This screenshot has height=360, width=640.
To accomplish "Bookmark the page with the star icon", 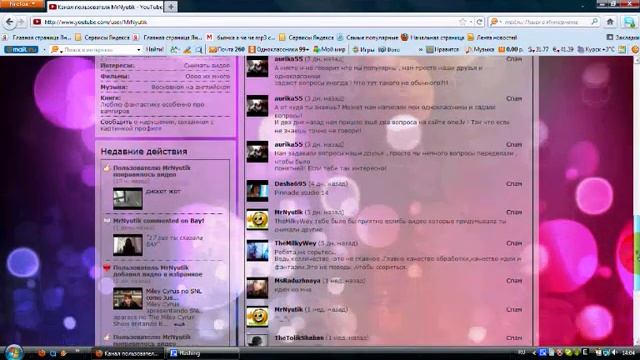I will point(462,22).
